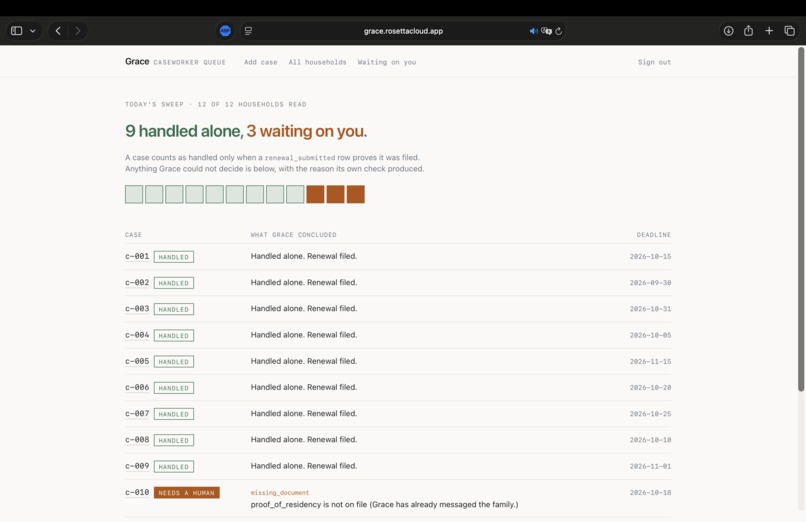Viewport: 806px width, 522px height.
Task: Click the HANDLED badge for c-009
Action: click(x=174, y=467)
